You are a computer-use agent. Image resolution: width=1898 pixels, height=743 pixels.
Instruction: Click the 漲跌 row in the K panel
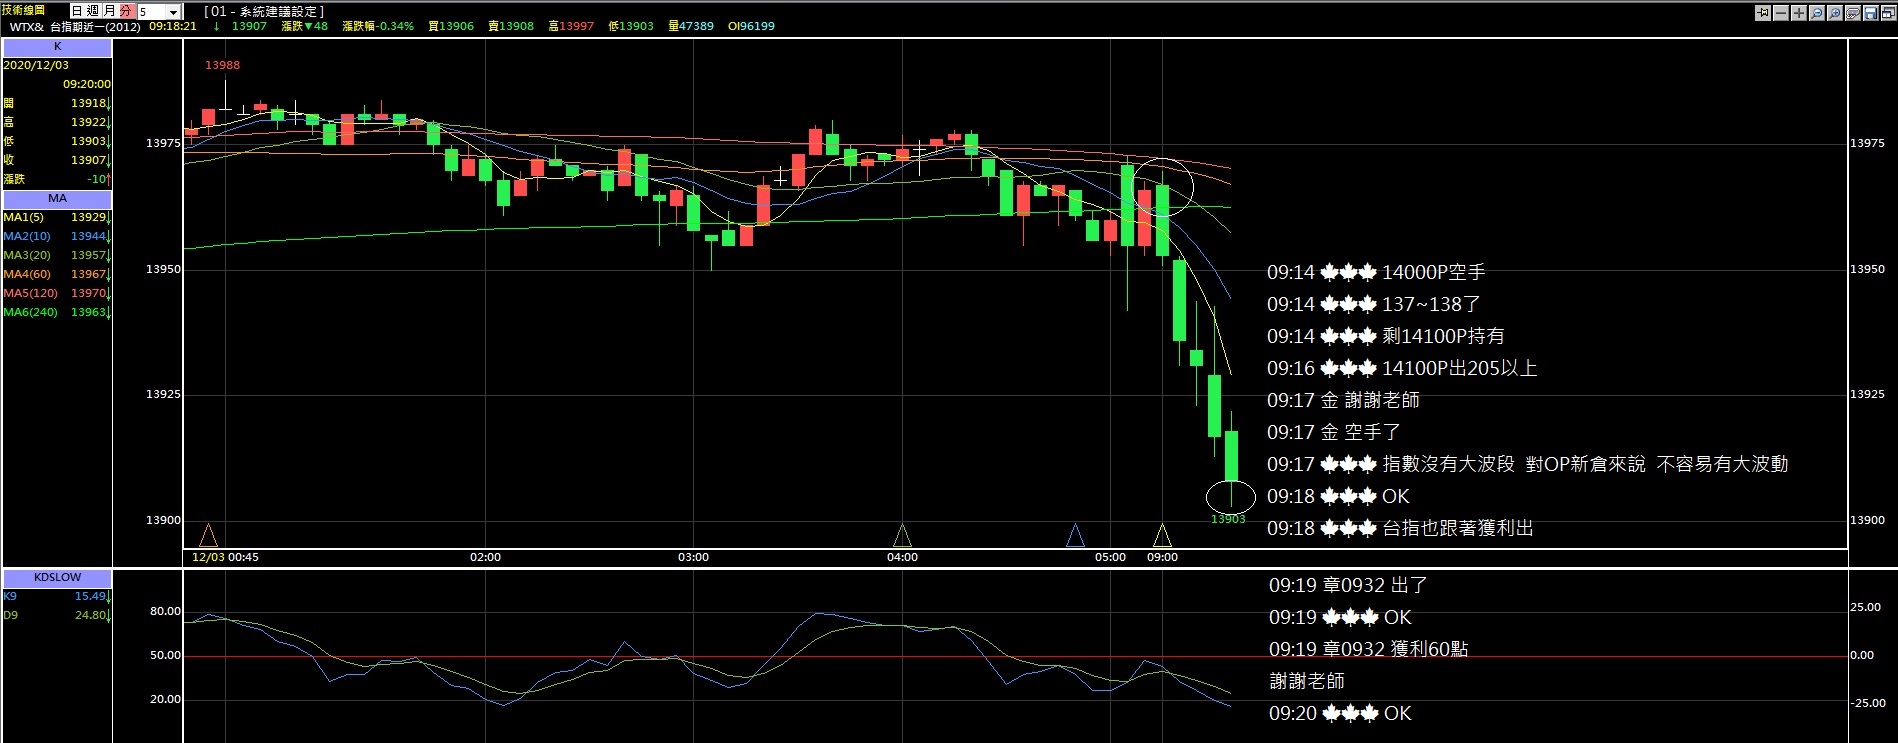coord(57,179)
